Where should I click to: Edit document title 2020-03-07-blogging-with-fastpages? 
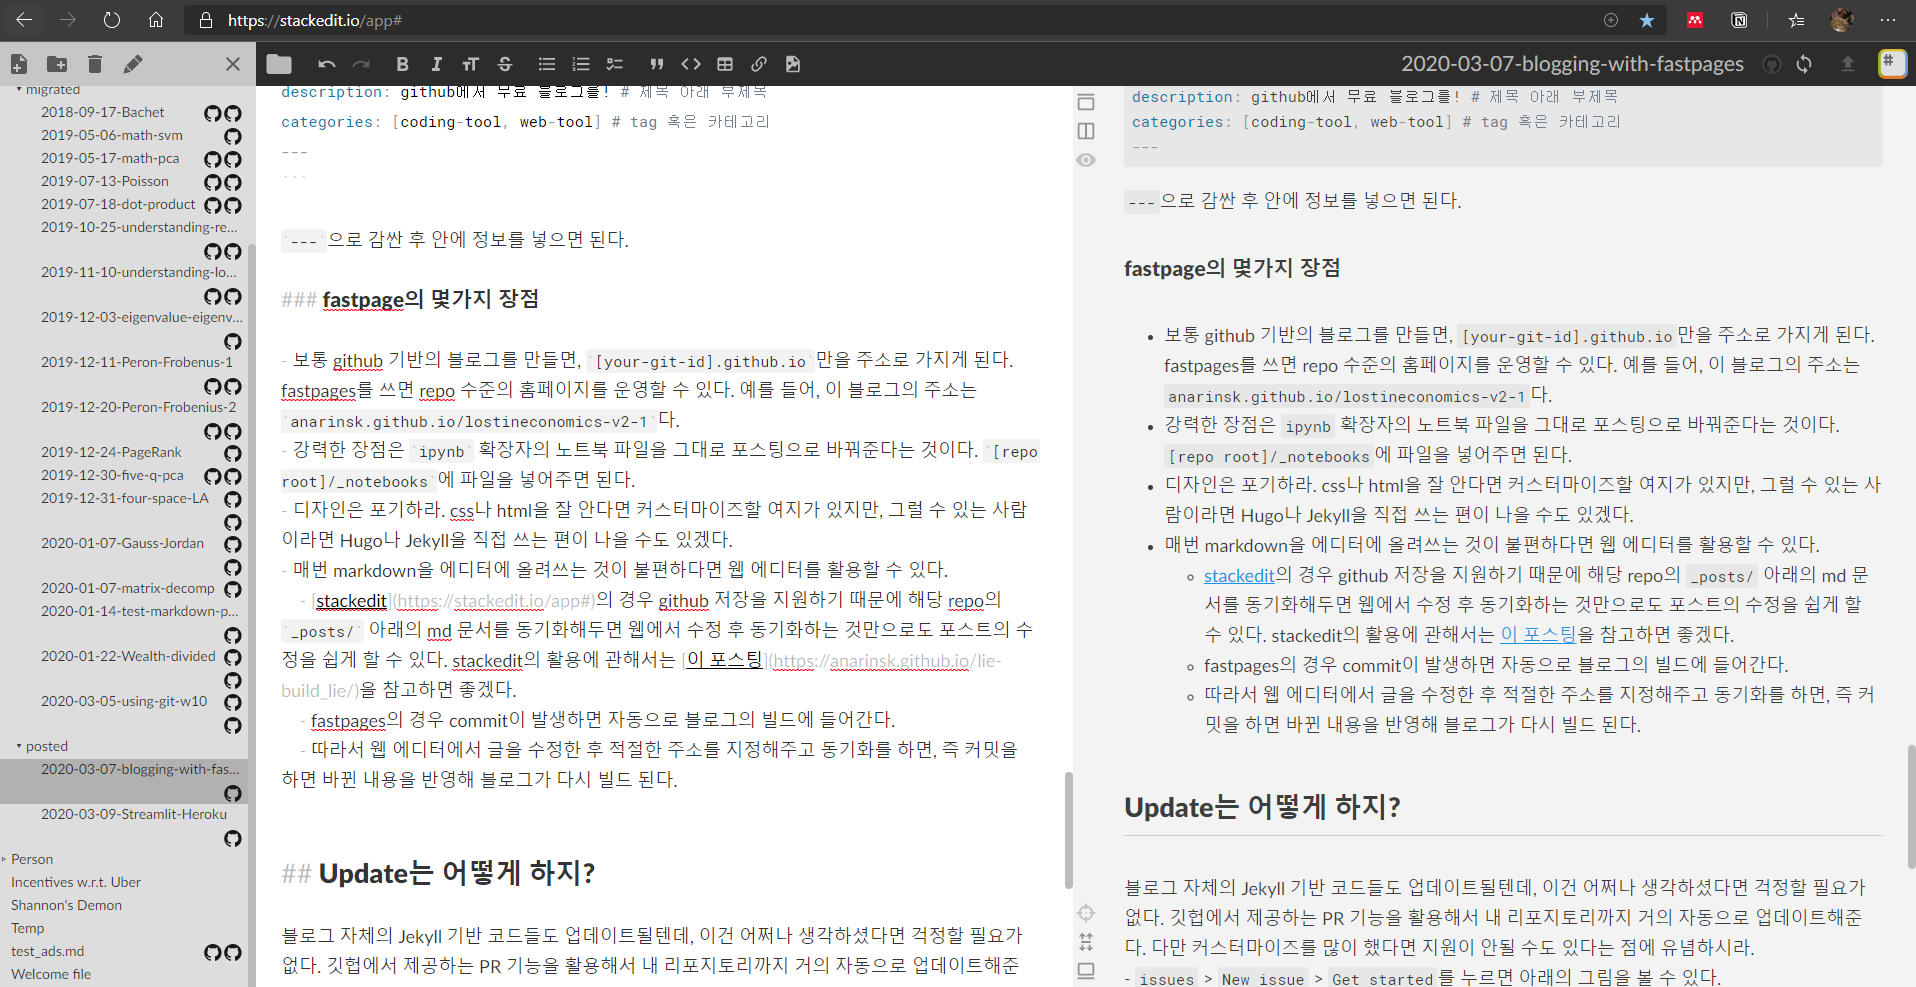pos(1572,64)
